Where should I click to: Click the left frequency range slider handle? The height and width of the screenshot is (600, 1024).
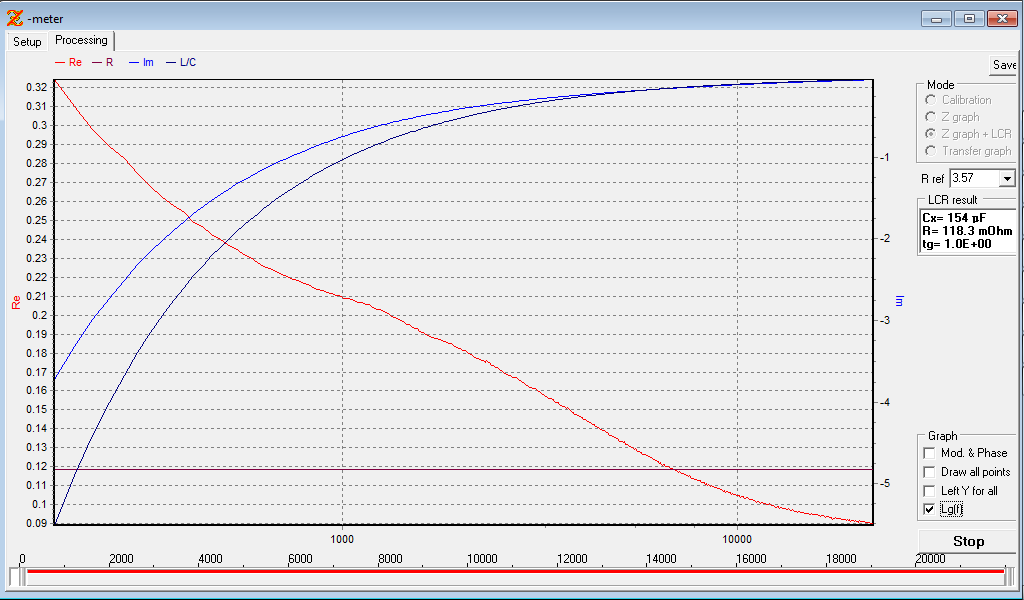[x=15, y=577]
